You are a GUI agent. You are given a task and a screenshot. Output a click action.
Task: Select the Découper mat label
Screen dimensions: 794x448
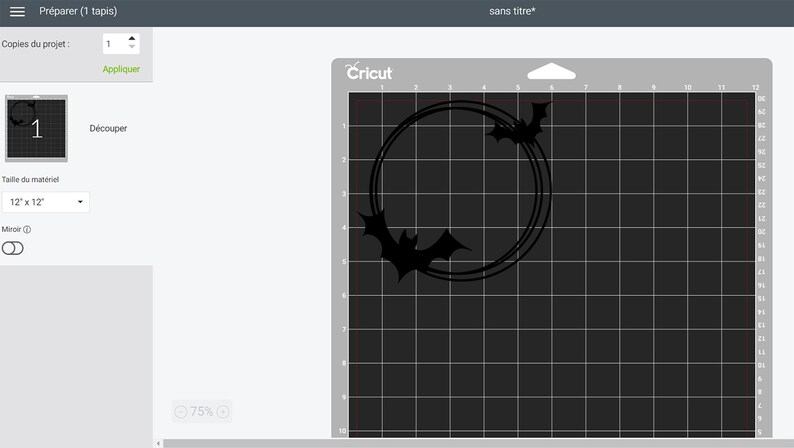coord(108,129)
